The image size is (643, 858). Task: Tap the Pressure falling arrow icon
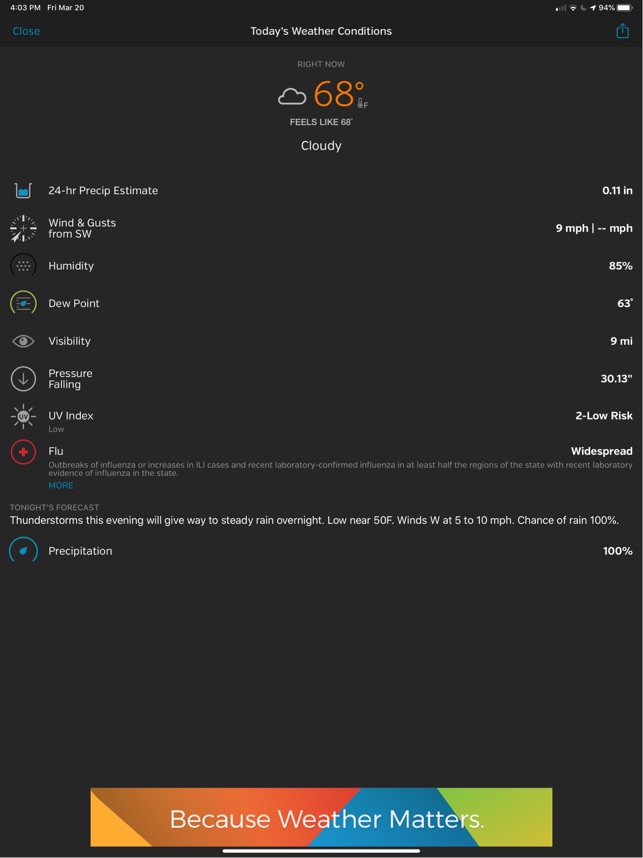(23, 379)
